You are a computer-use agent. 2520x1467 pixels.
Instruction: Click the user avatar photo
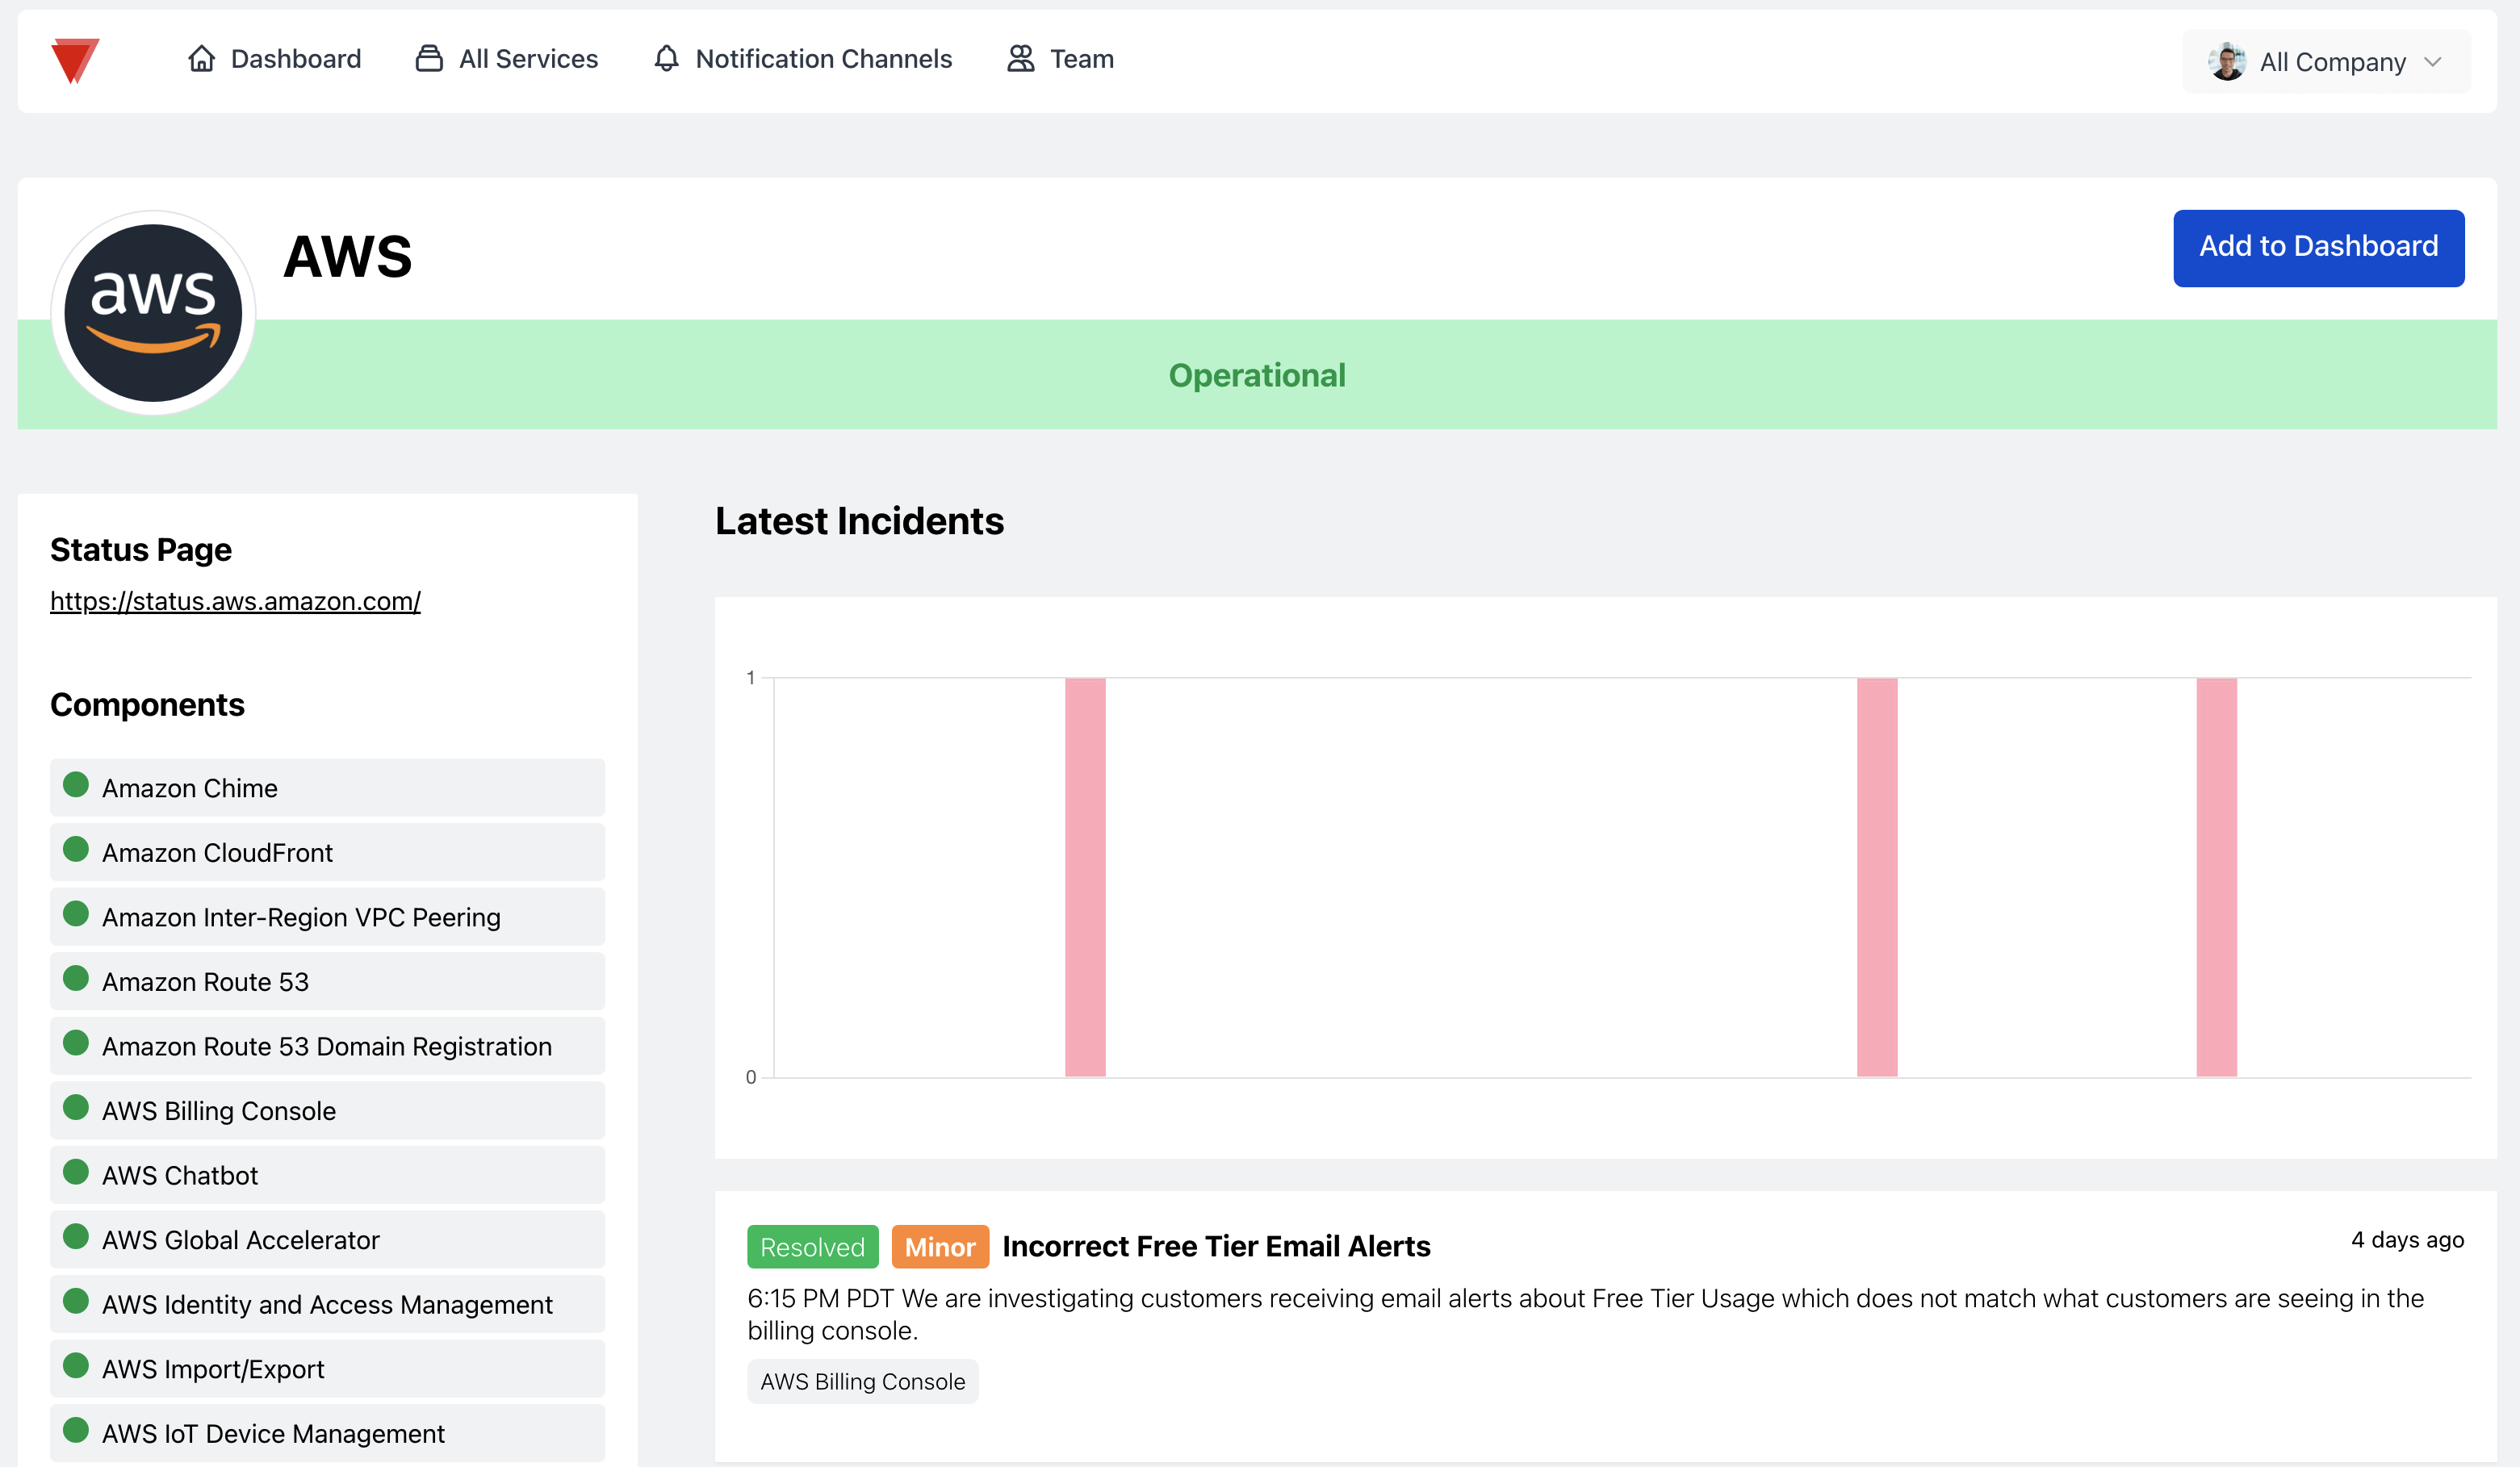tap(2226, 62)
